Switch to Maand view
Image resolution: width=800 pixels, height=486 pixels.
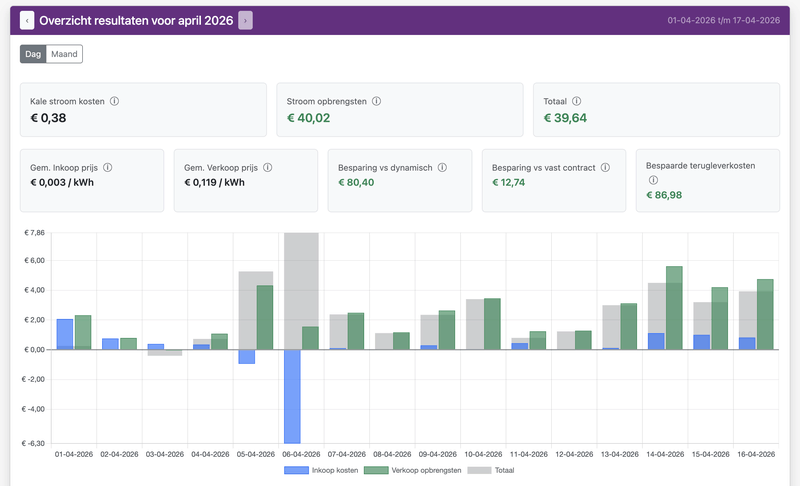click(x=64, y=54)
